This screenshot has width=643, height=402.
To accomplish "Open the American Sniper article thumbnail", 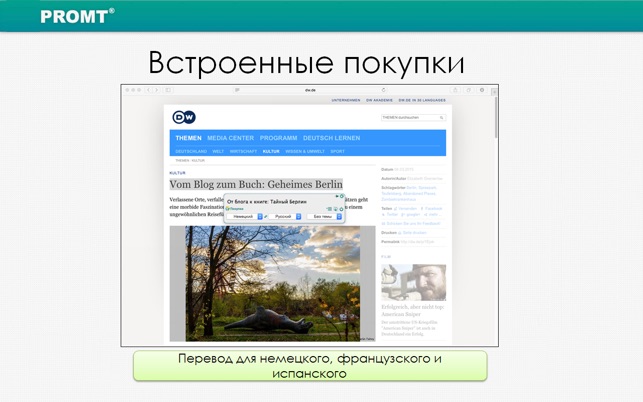I will click(x=413, y=282).
